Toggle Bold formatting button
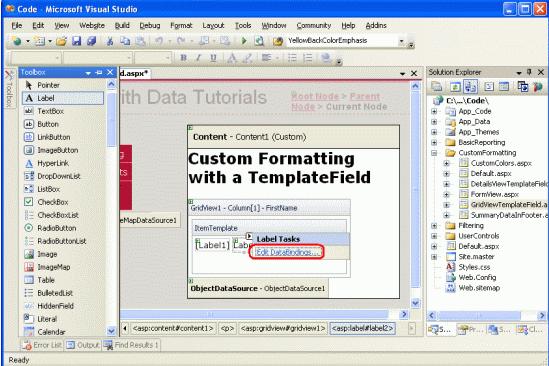The image size is (549, 366). (183, 58)
